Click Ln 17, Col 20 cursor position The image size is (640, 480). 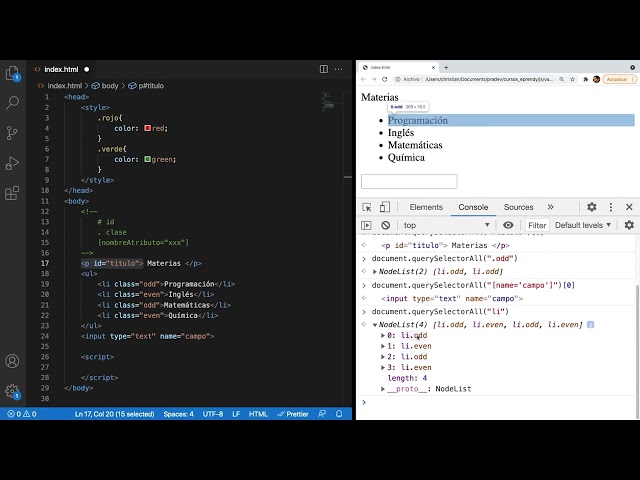point(114,414)
